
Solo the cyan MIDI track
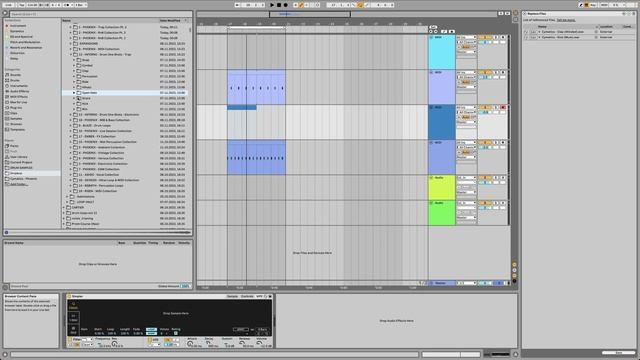point(496,38)
